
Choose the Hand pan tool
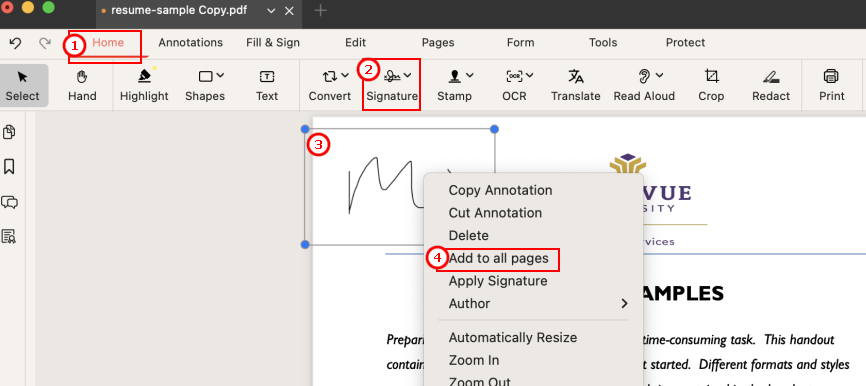coord(82,86)
